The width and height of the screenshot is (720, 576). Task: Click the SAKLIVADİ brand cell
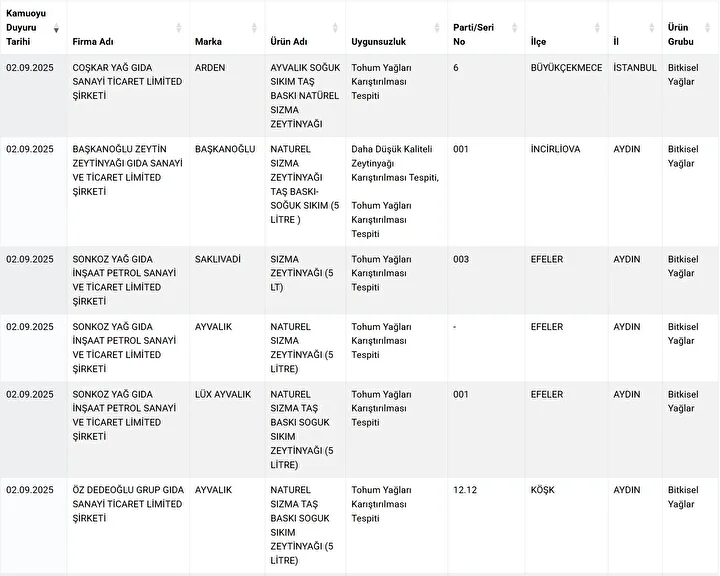[218, 259]
